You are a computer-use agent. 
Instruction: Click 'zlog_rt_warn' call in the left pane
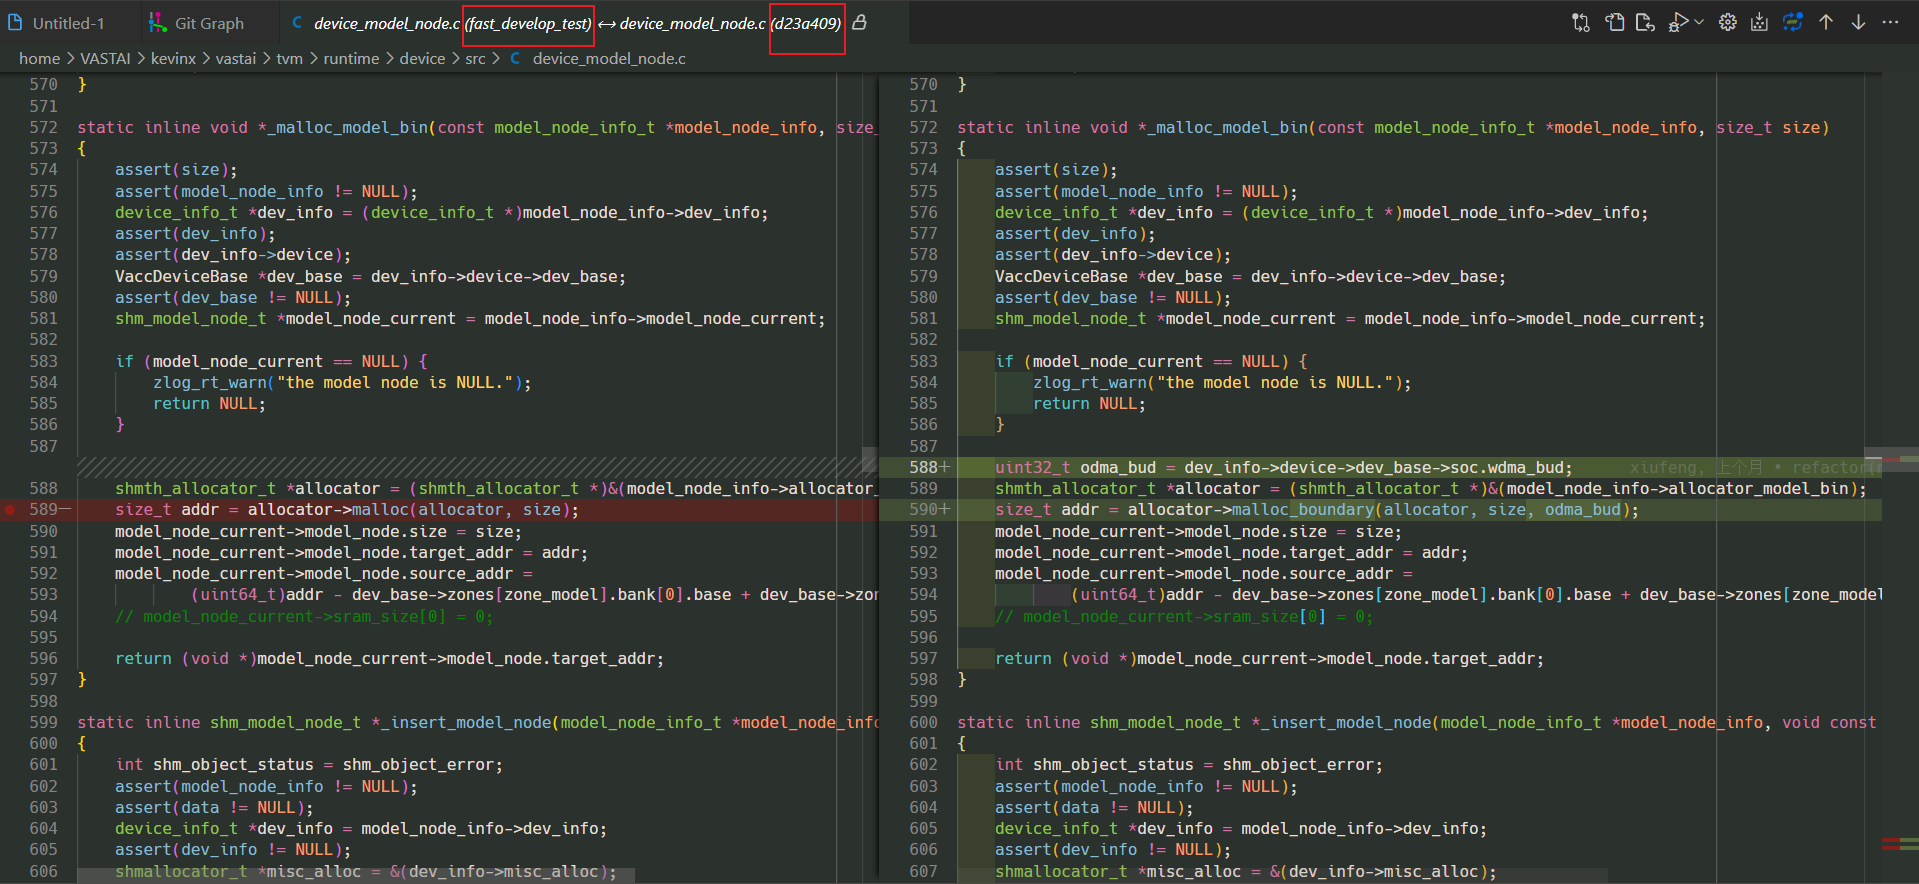[210, 383]
